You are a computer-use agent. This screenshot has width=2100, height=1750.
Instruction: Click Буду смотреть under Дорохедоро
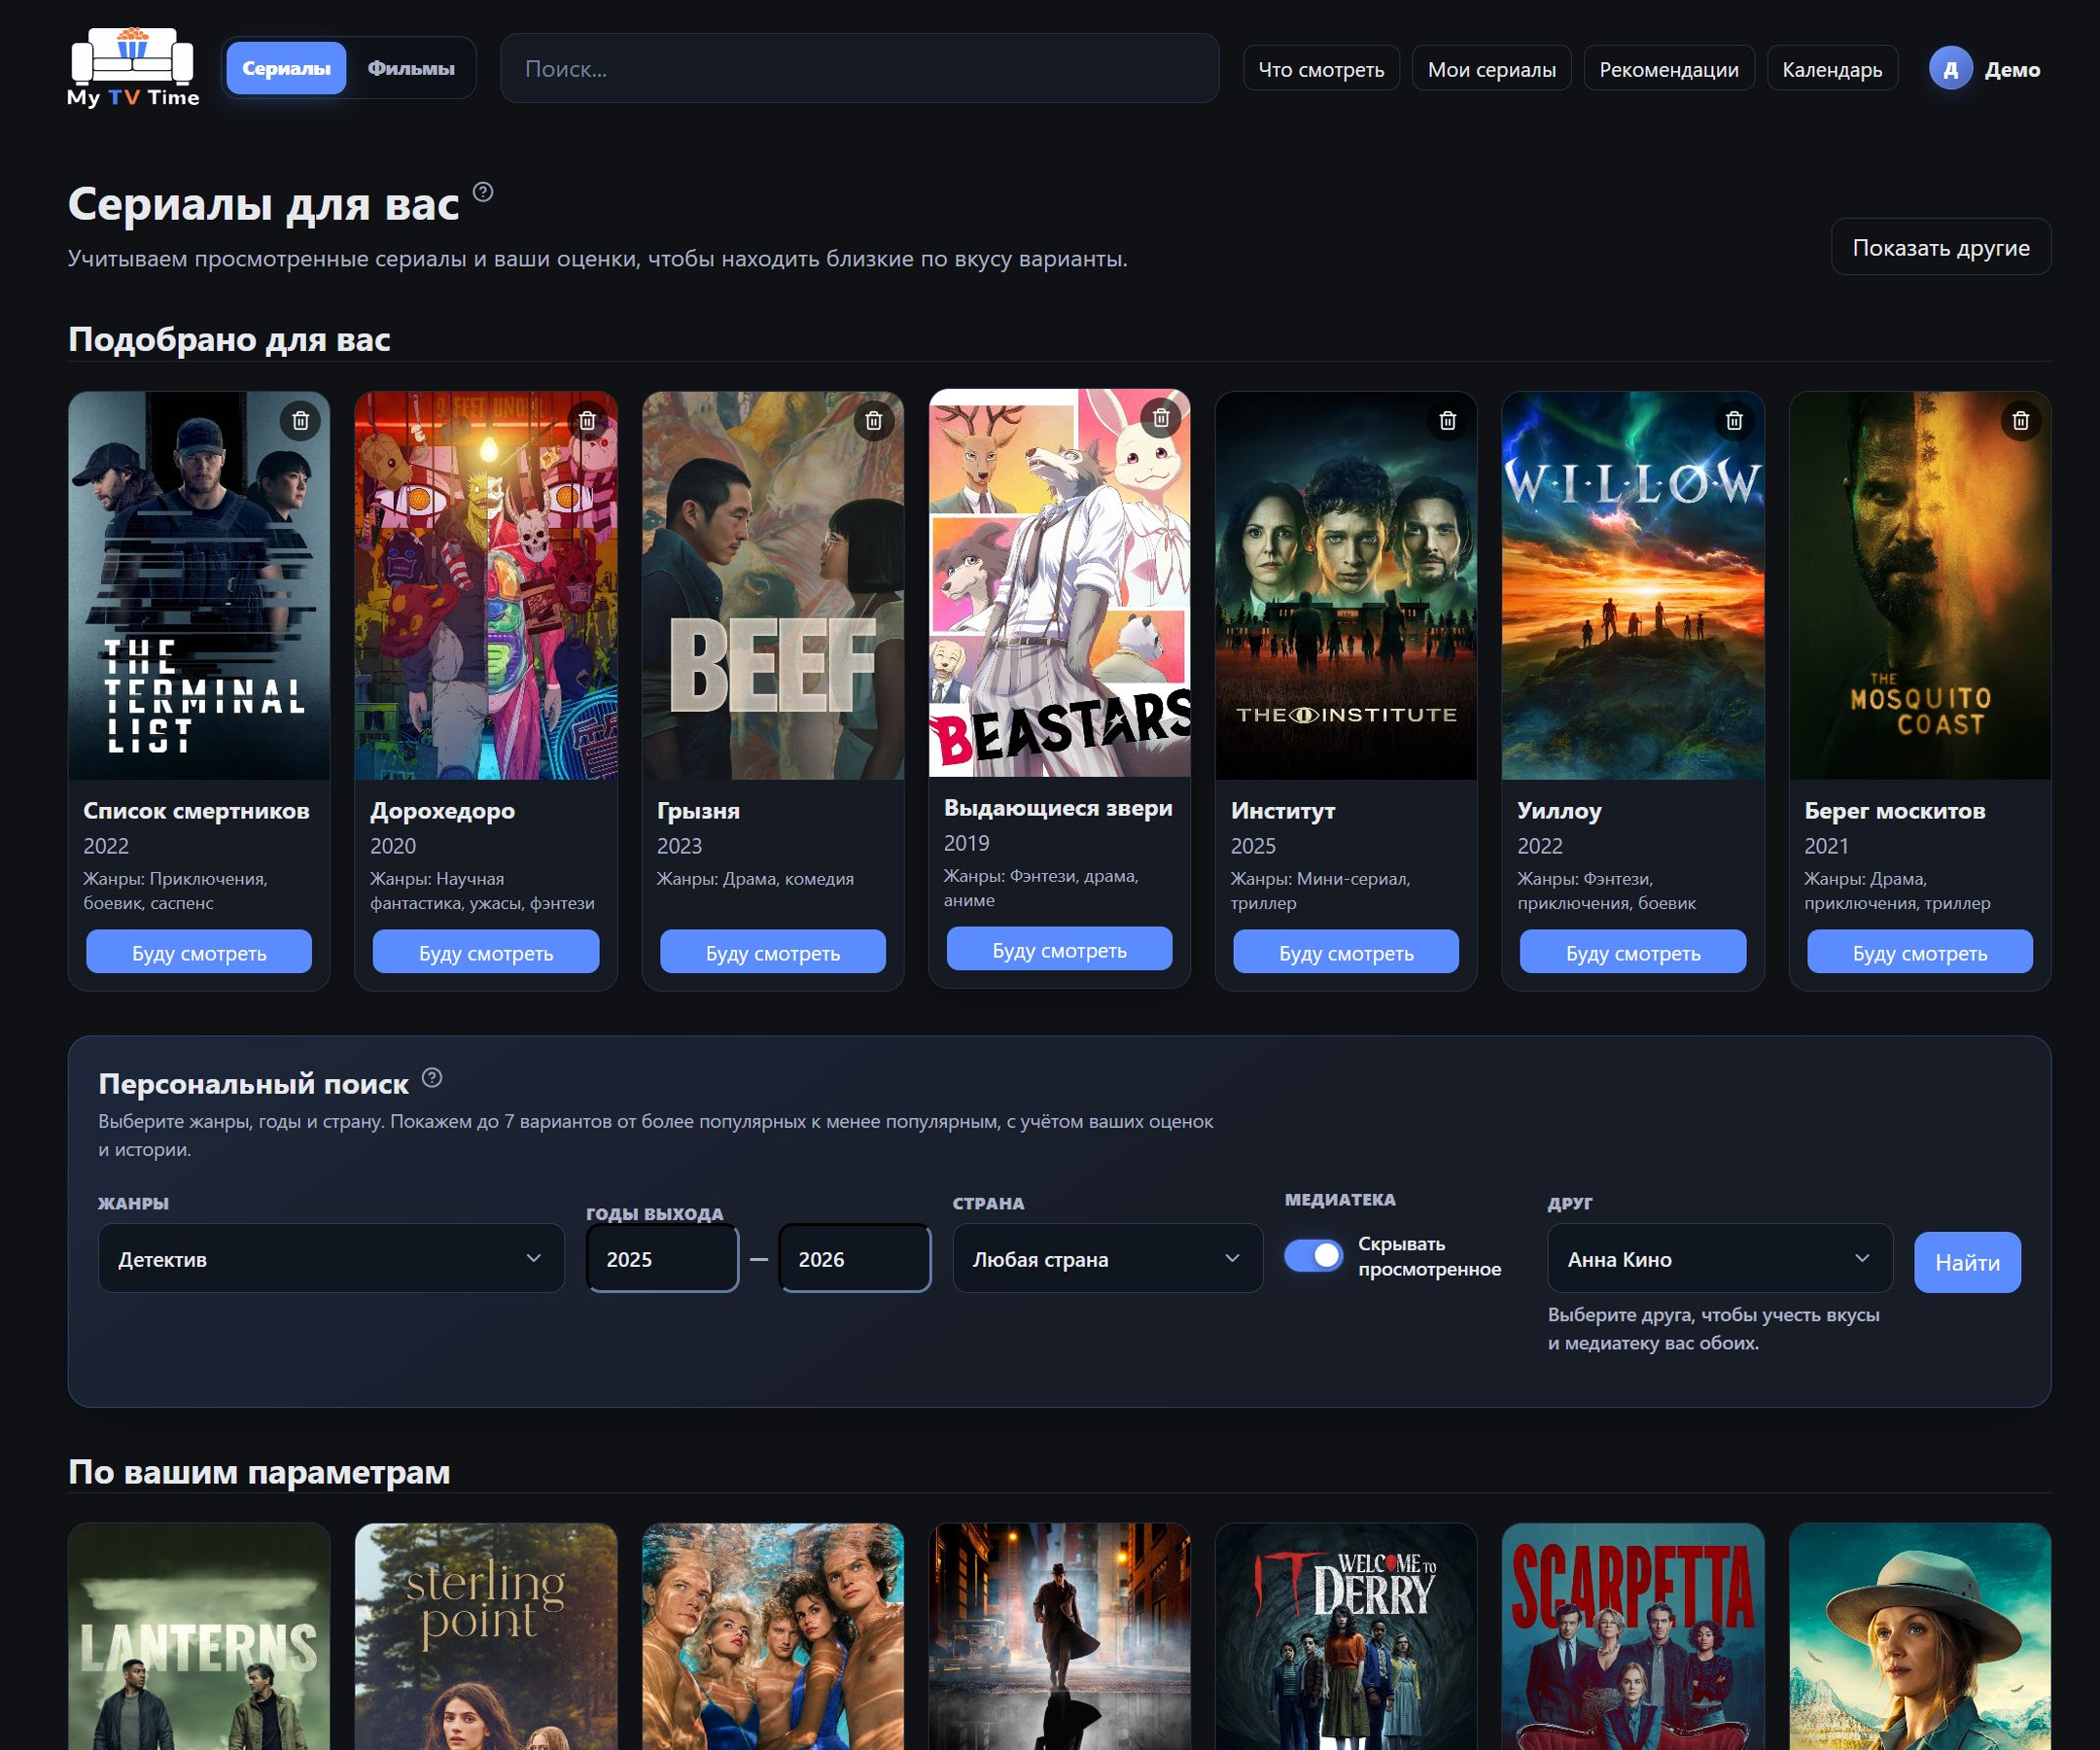point(486,953)
